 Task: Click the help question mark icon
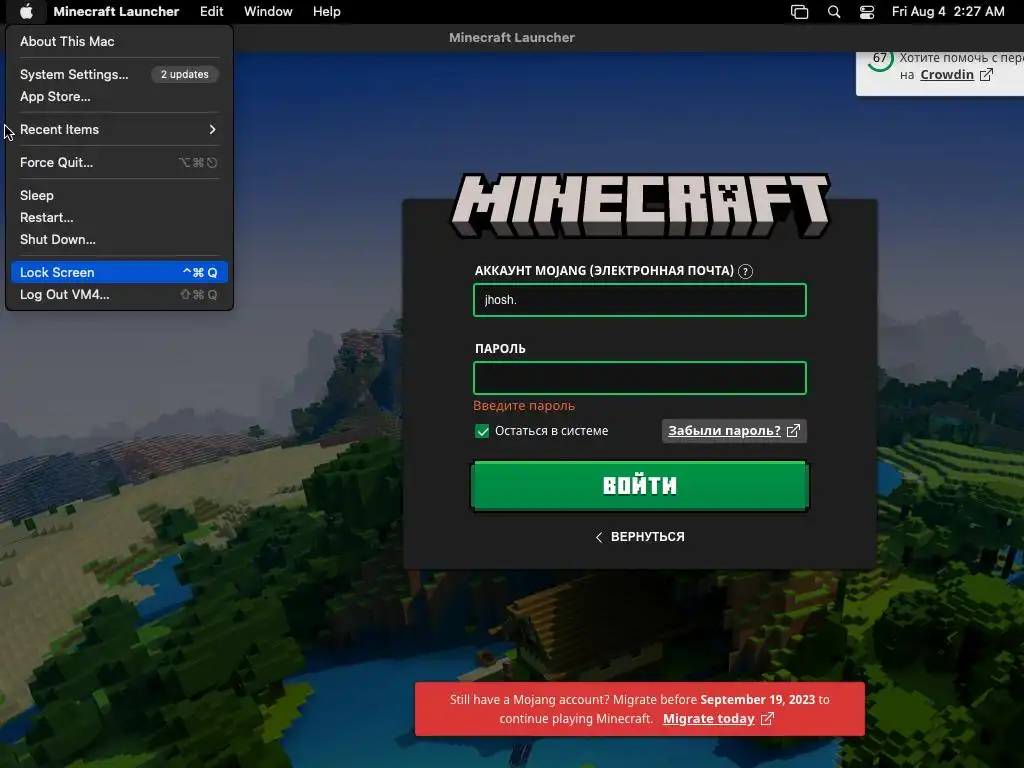click(x=745, y=271)
